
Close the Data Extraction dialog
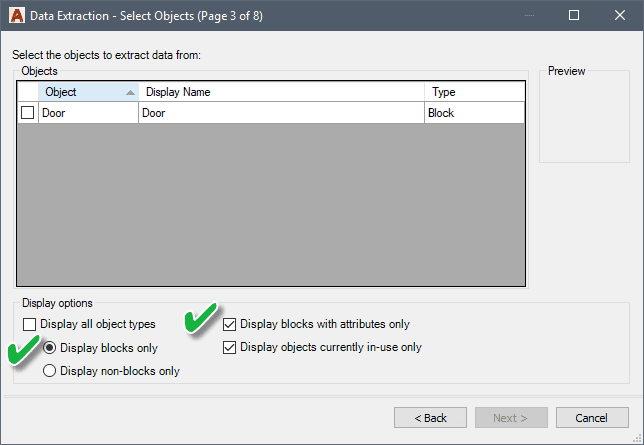pos(620,16)
